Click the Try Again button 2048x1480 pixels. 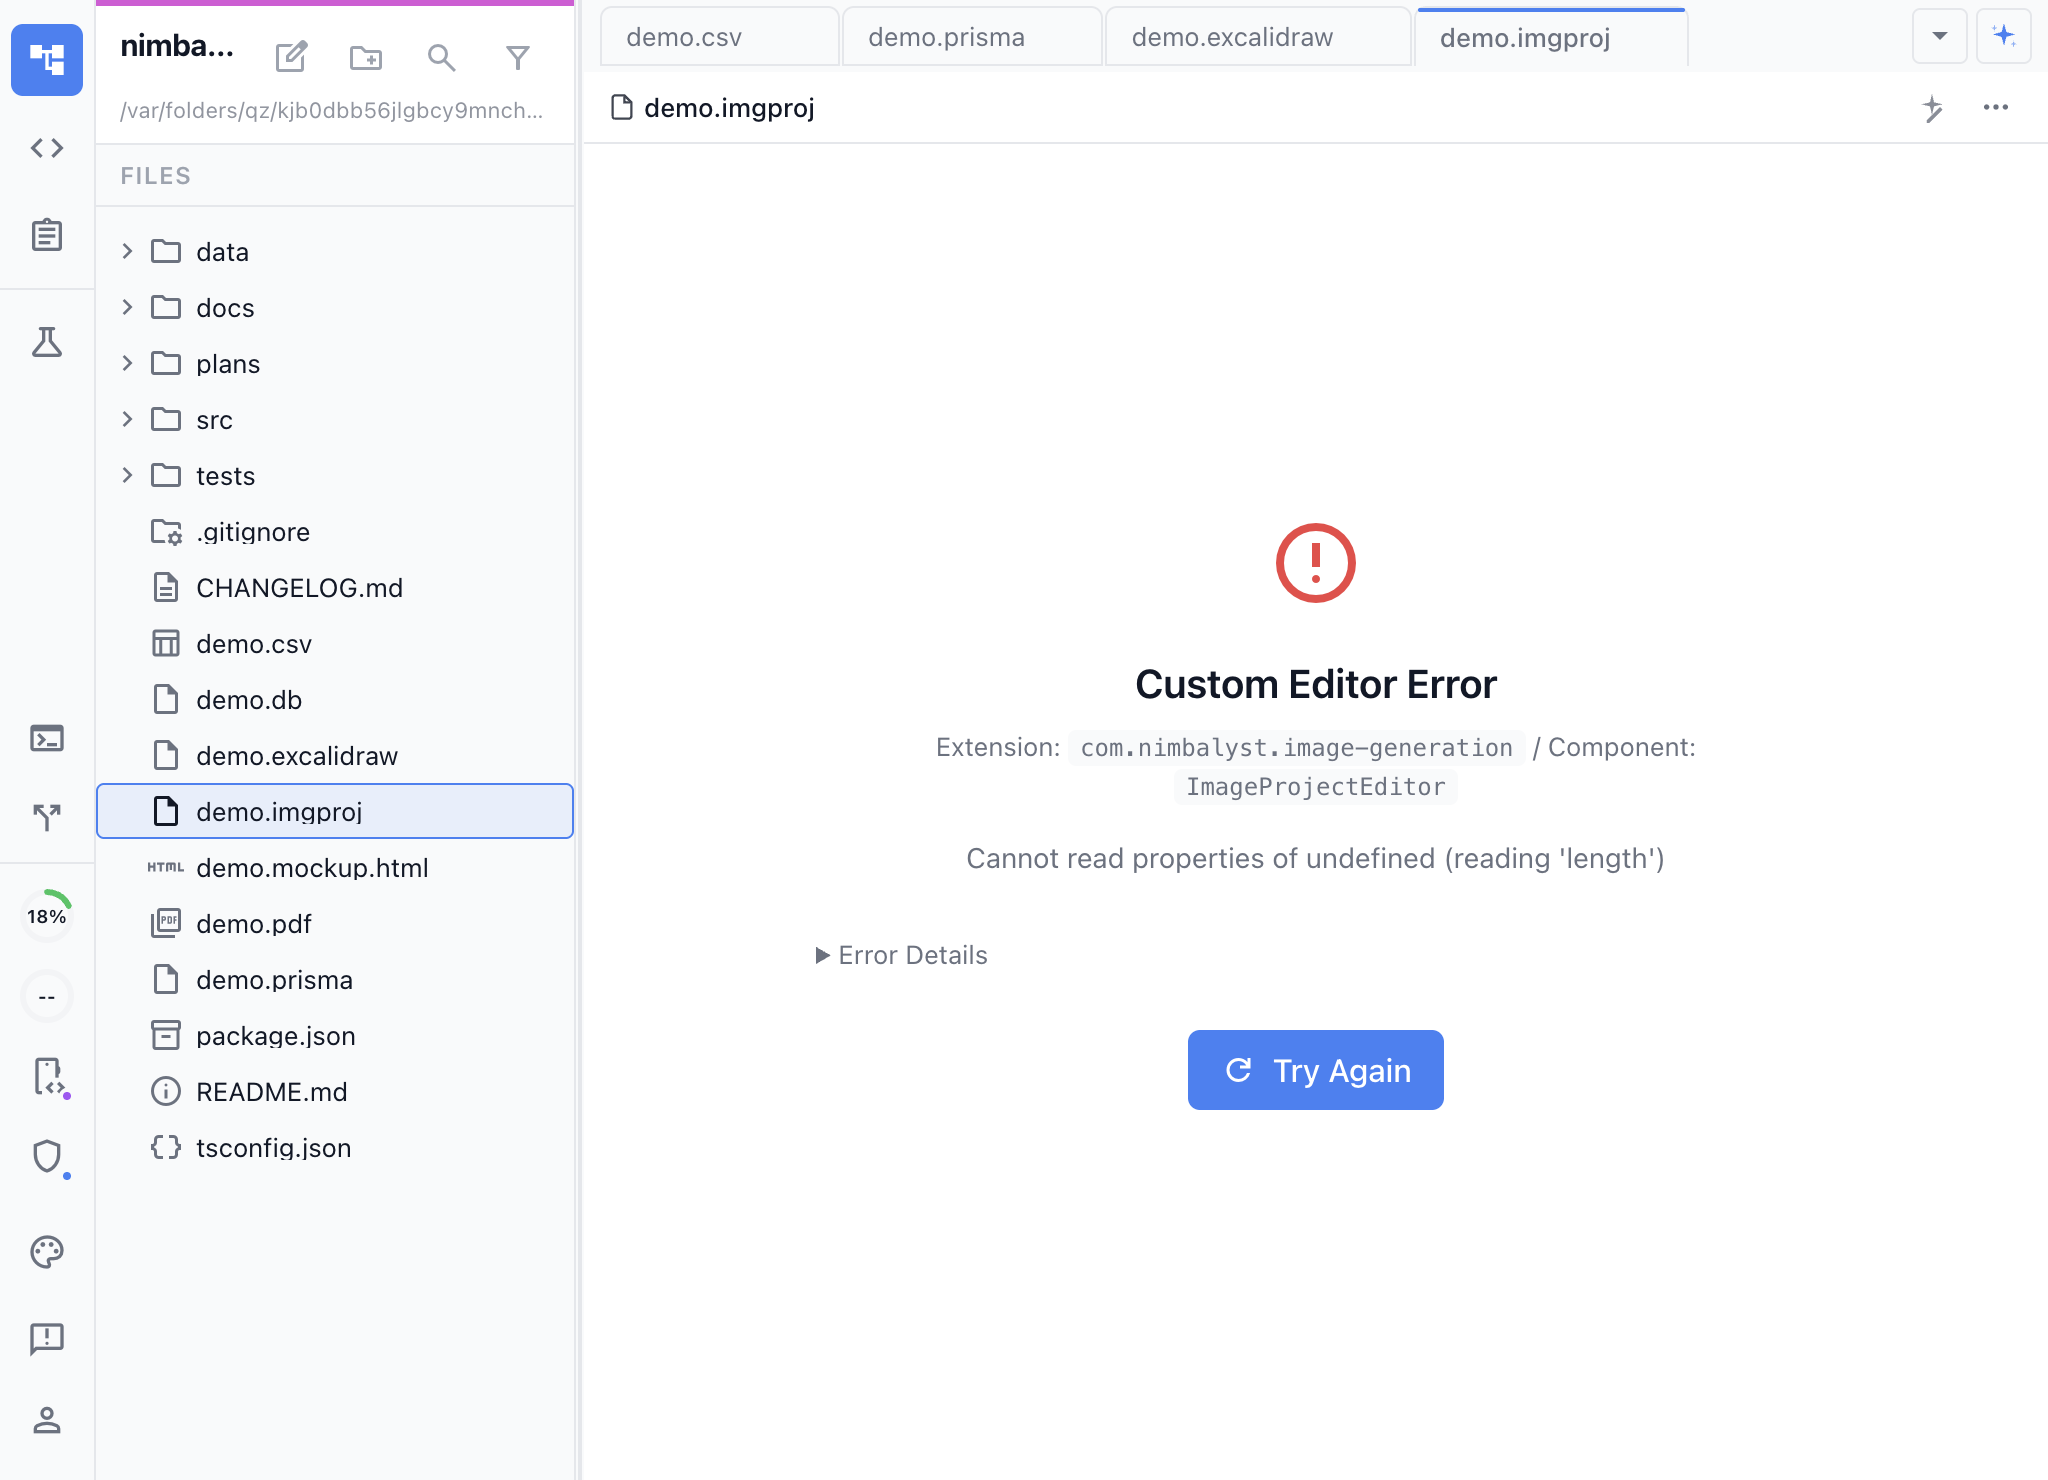click(x=1315, y=1070)
